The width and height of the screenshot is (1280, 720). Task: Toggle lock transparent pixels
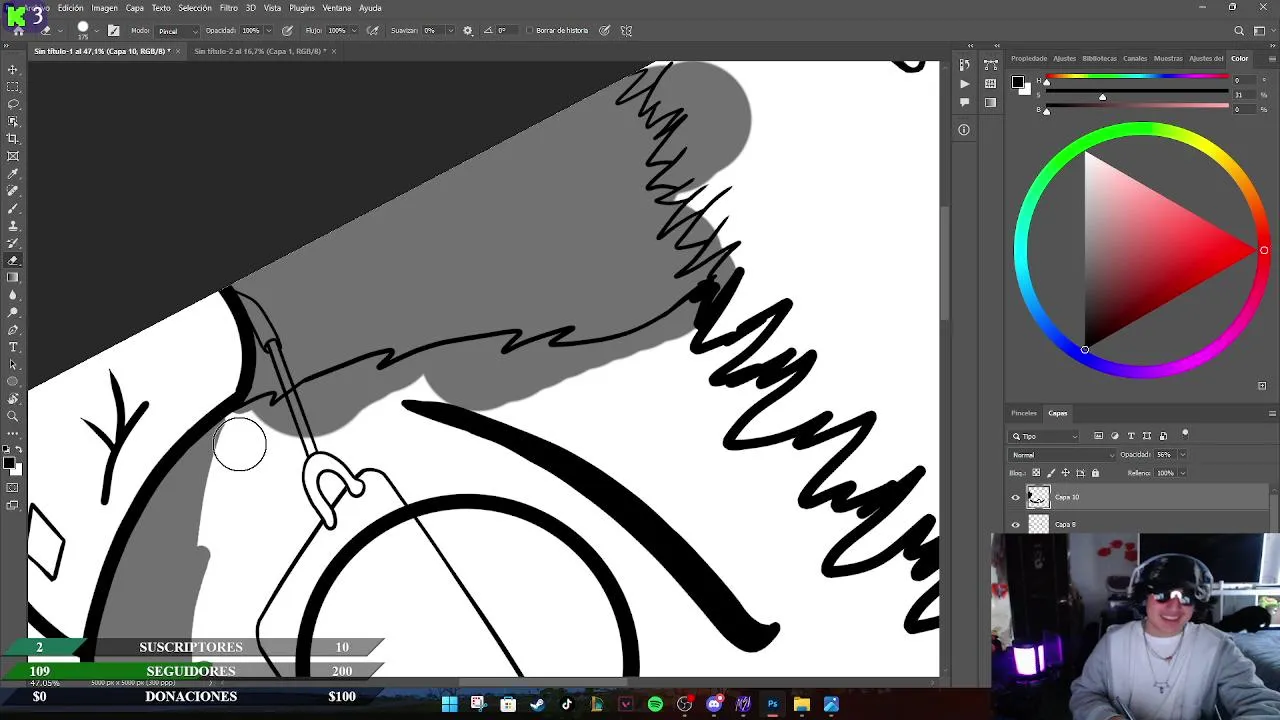1036,473
